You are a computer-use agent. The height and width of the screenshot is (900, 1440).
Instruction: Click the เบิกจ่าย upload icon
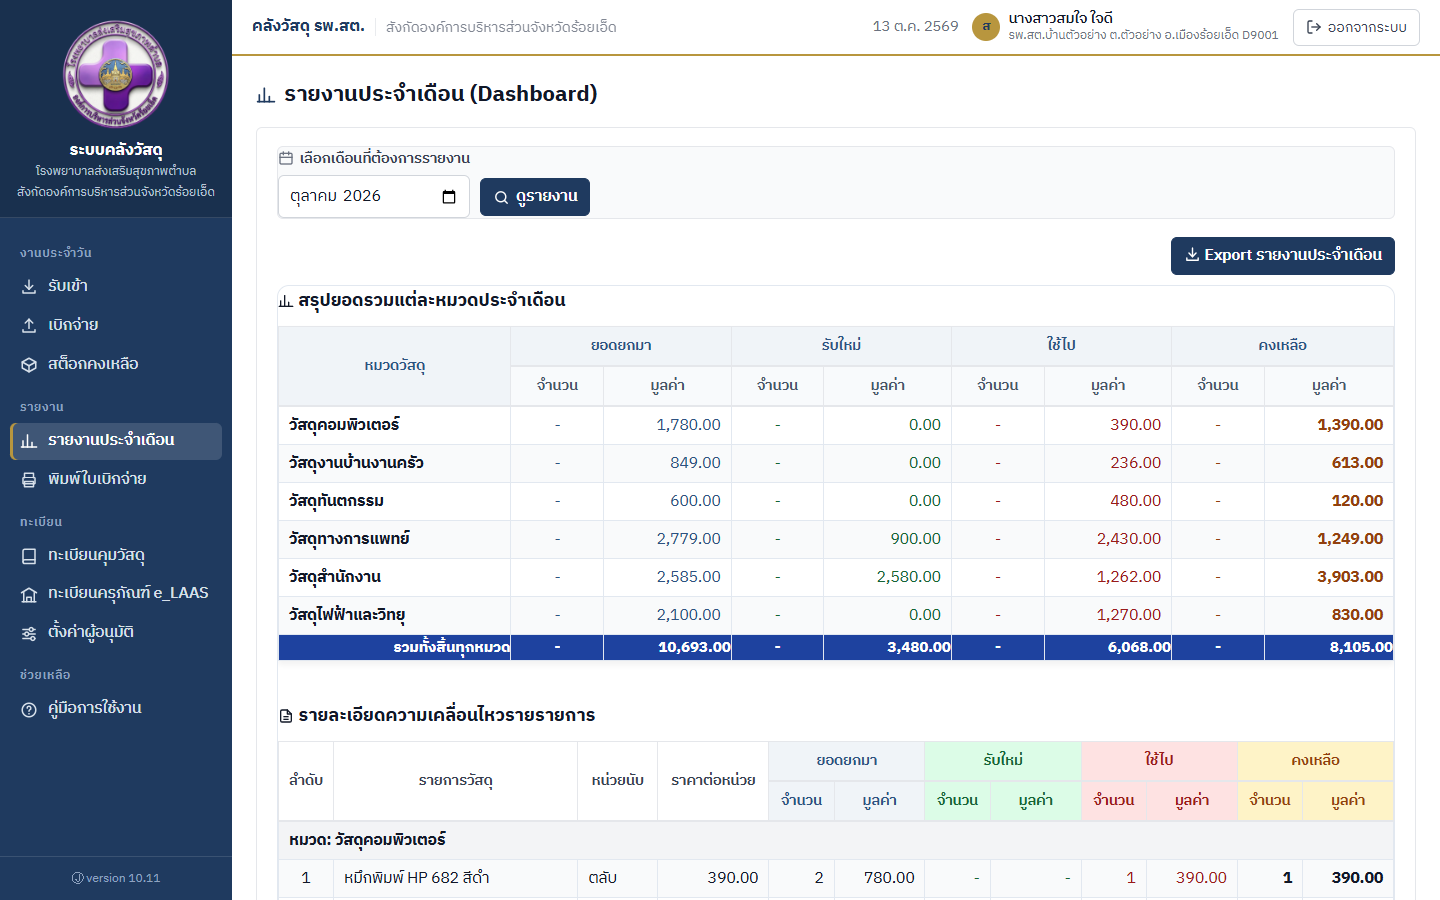click(29, 326)
